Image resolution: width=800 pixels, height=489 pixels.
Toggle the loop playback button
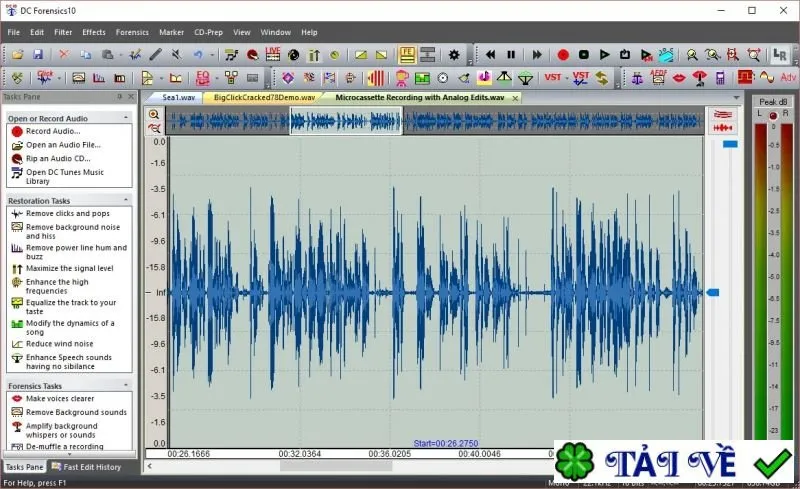pos(625,55)
